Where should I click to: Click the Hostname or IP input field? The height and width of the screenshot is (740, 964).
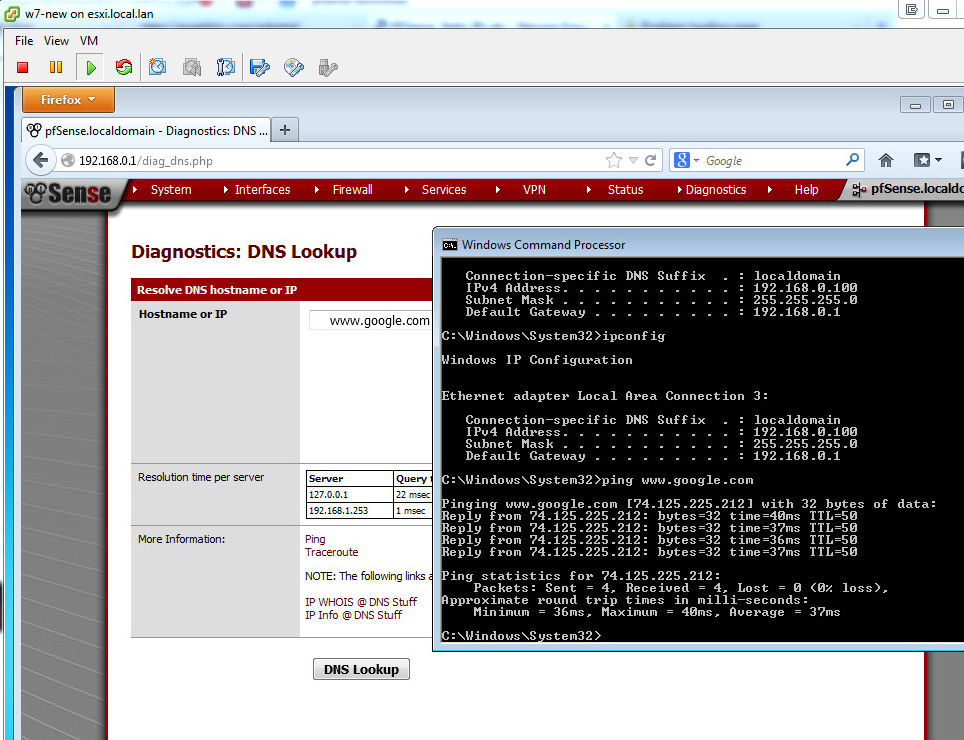(370, 320)
